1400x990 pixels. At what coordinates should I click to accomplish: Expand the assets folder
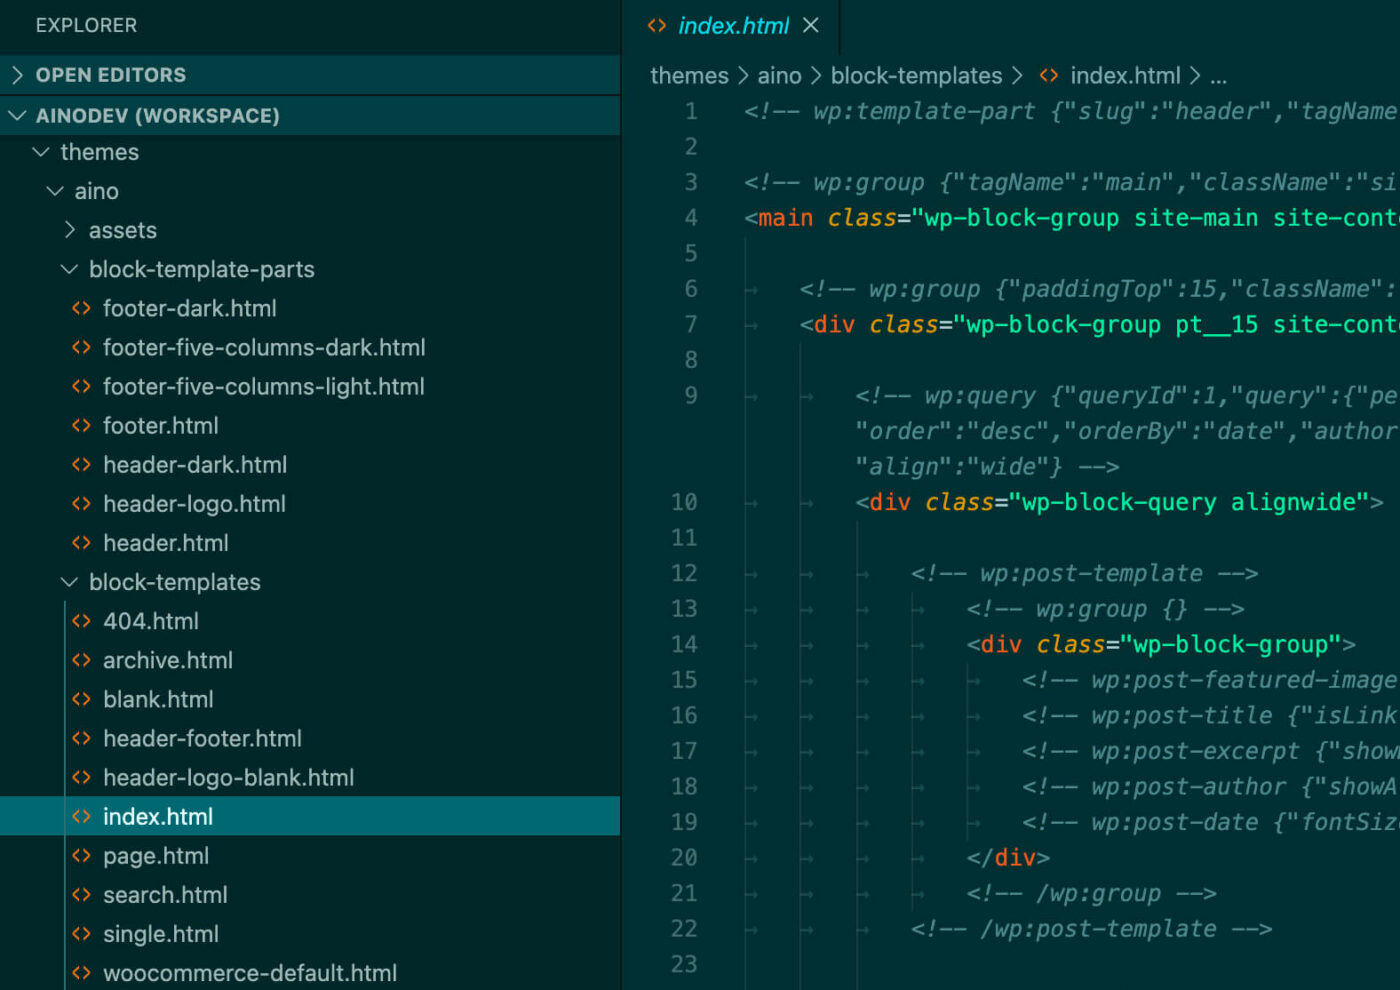[x=70, y=230]
